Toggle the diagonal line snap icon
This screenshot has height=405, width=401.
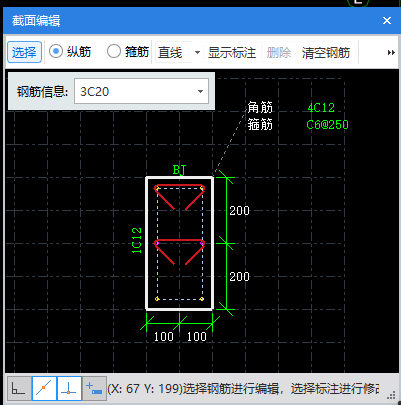44,388
